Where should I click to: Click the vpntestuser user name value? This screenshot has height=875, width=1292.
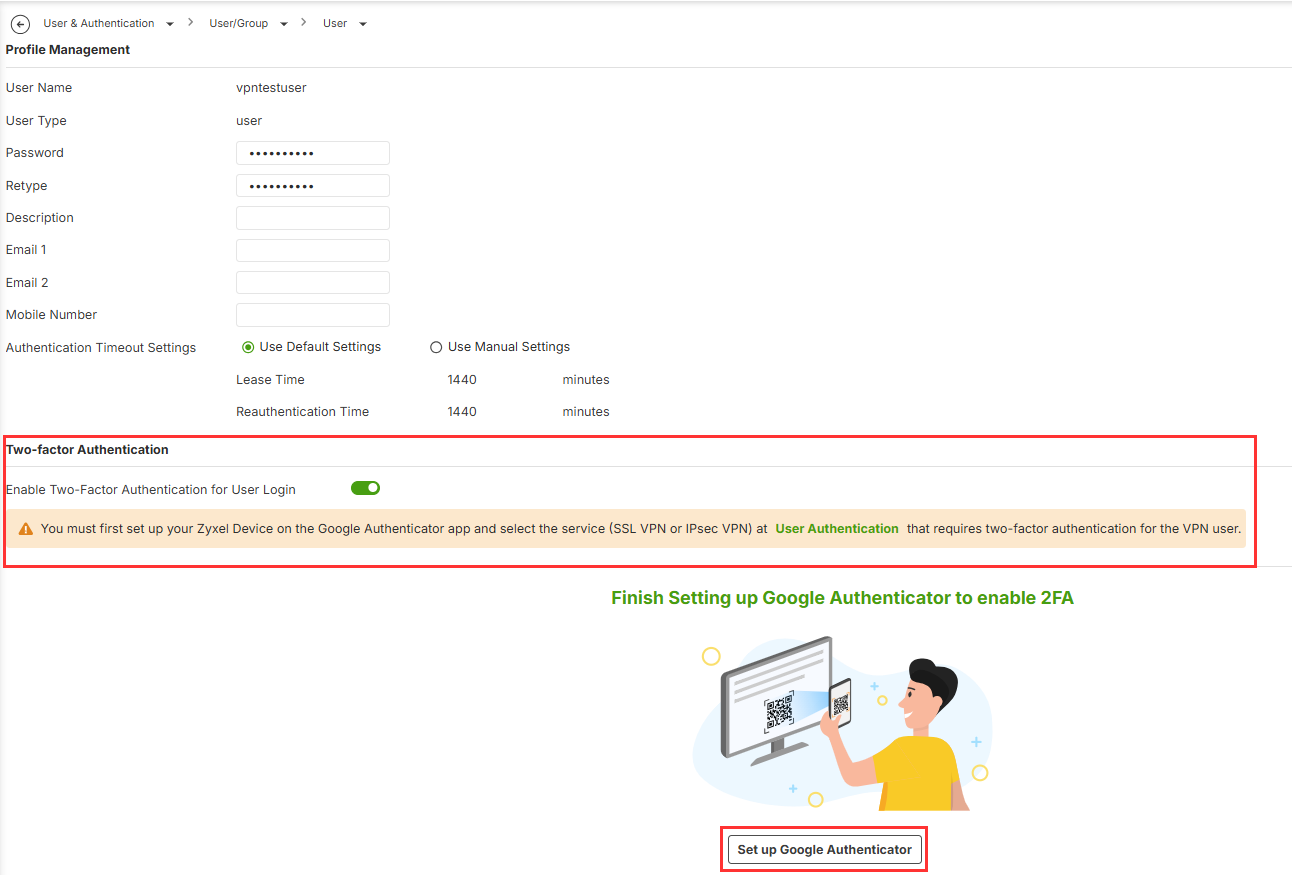coord(271,88)
